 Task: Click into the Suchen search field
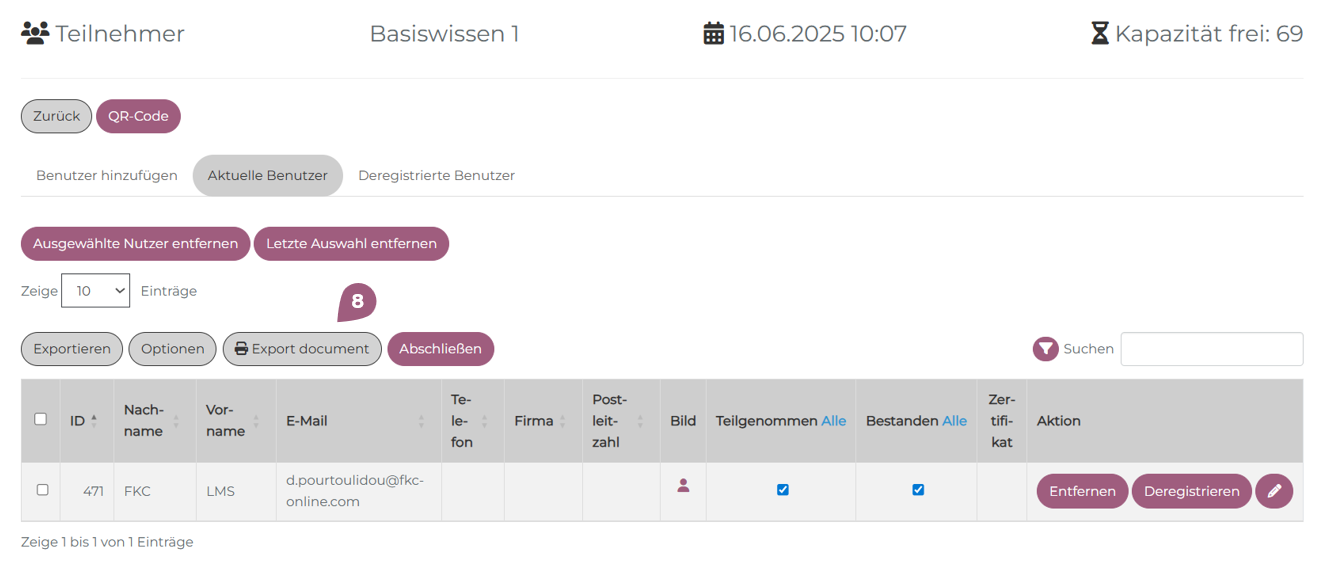tap(1211, 349)
